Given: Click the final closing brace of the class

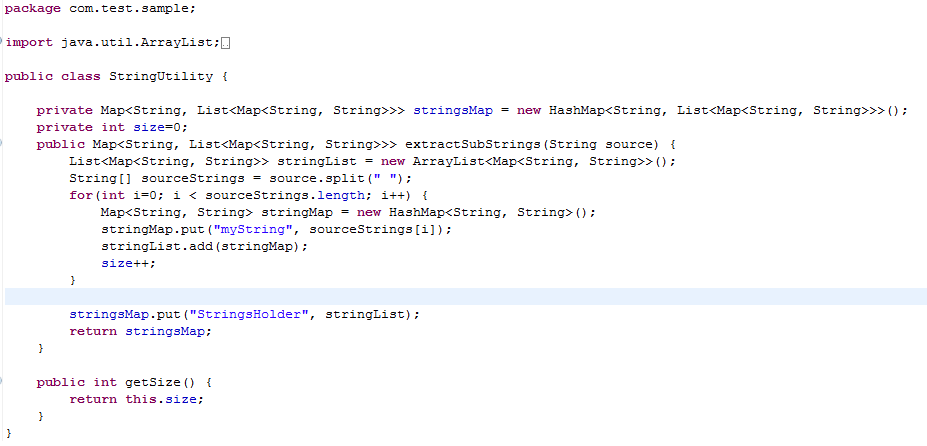Looking at the screenshot, I should [8, 434].
